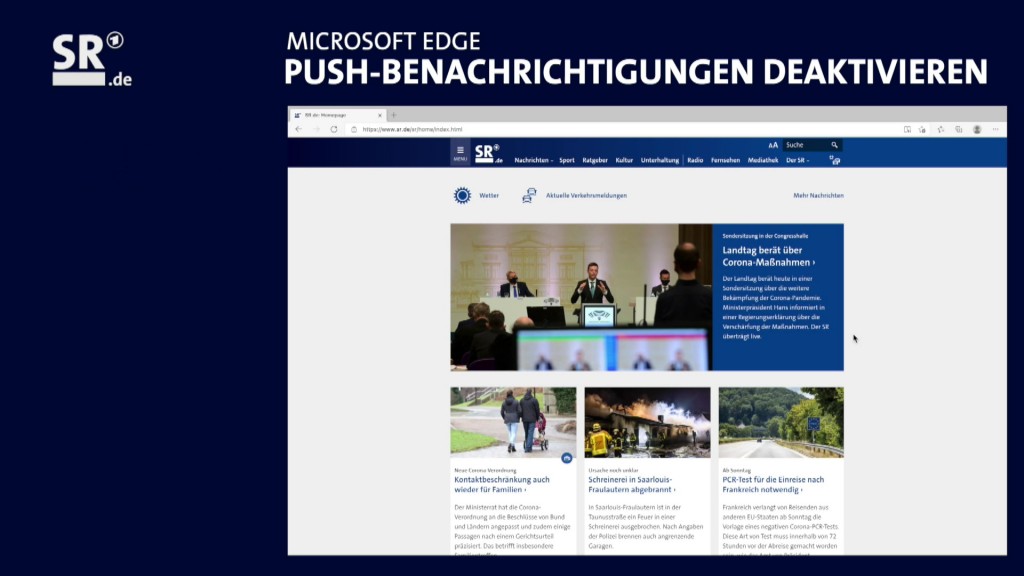This screenshot has width=1024, height=576.
Task: Select the SR.de Homepage browser tab
Action: pos(338,115)
